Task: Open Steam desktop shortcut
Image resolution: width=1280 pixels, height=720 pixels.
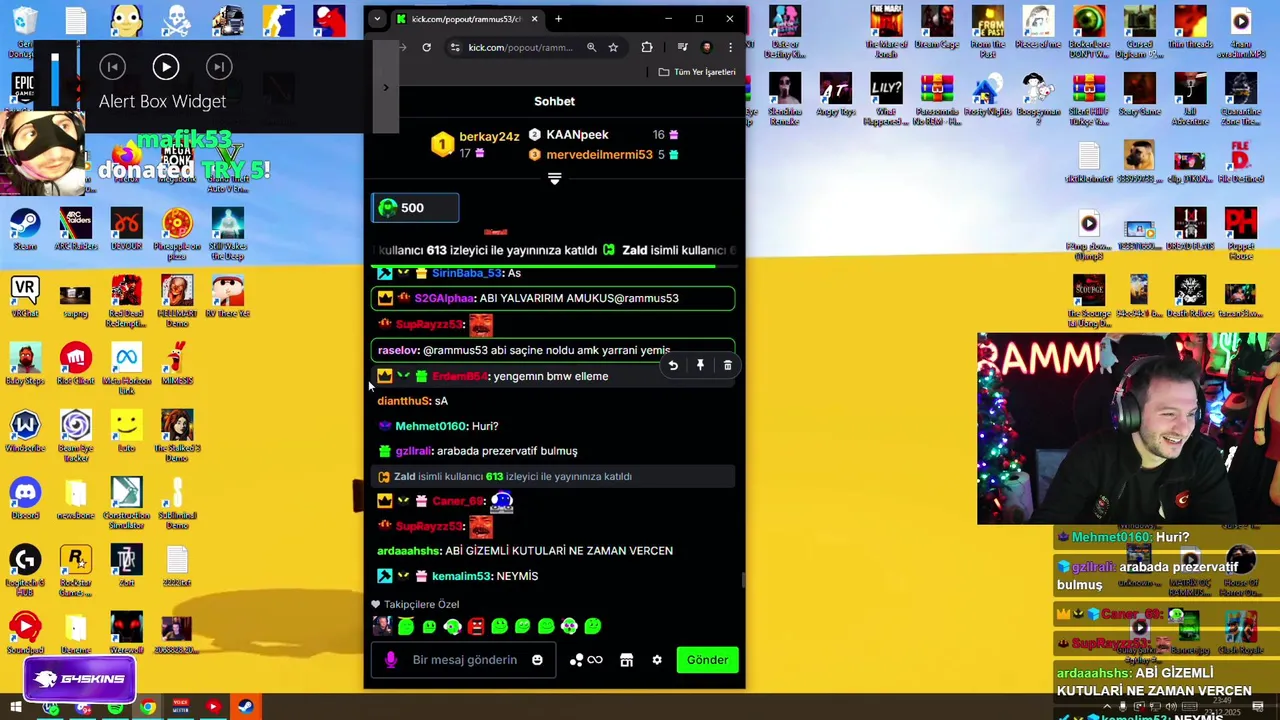Action: point(25,230)
